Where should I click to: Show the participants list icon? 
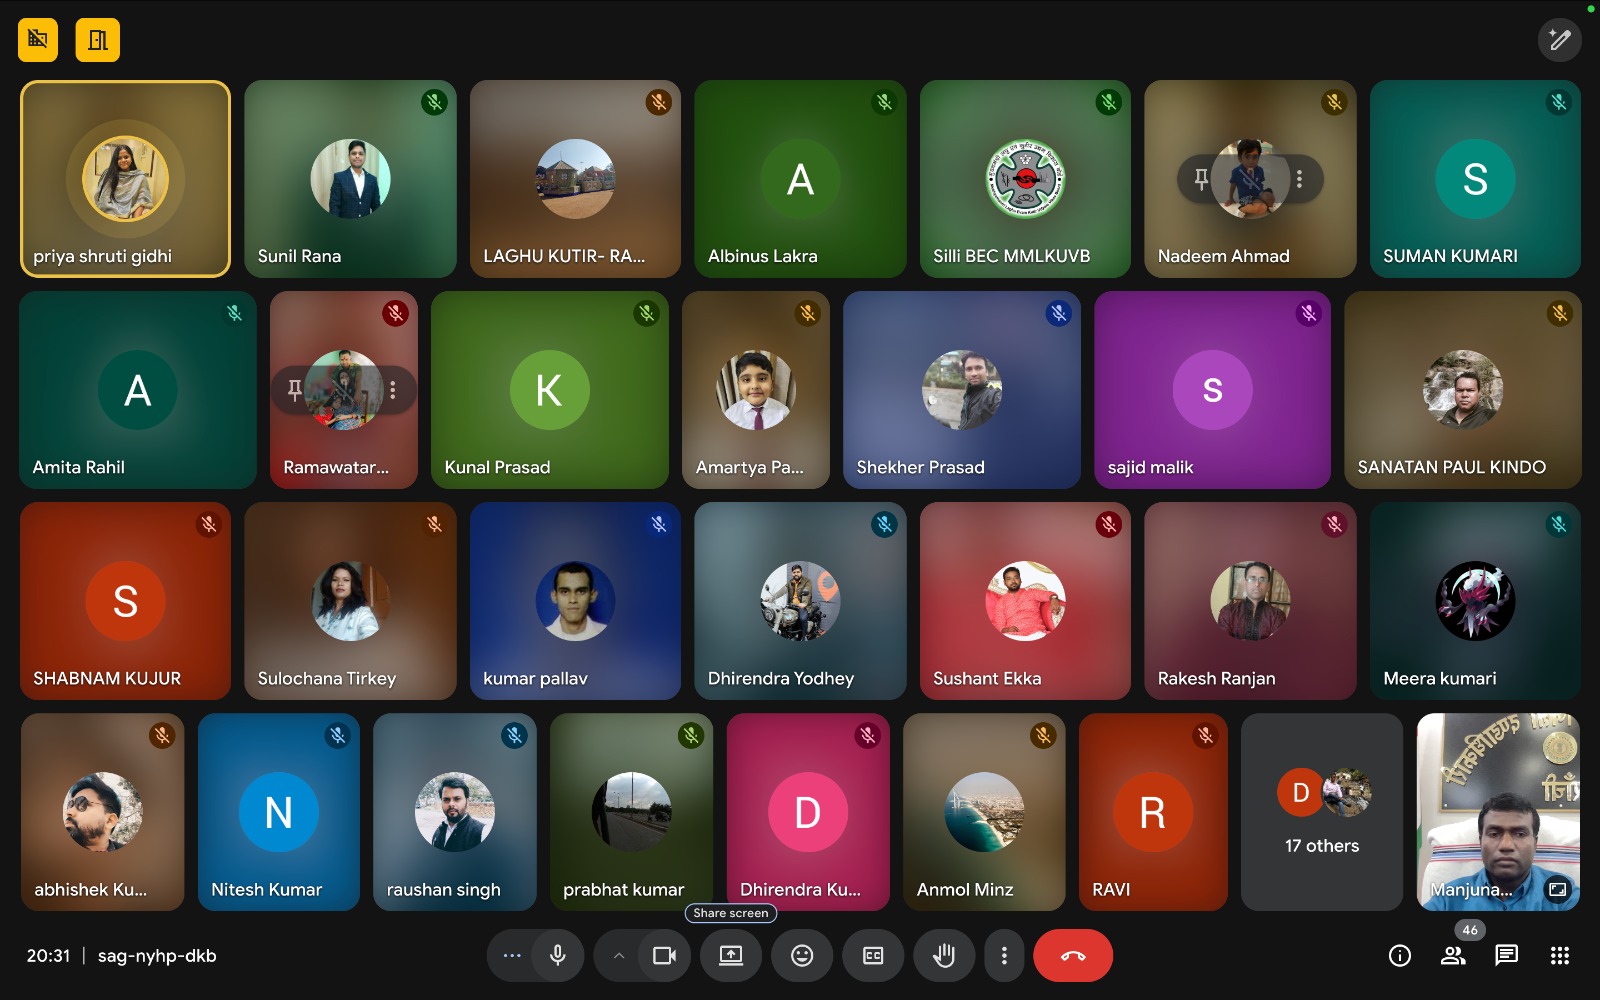pyautogui.click(x=1453, y=956)
